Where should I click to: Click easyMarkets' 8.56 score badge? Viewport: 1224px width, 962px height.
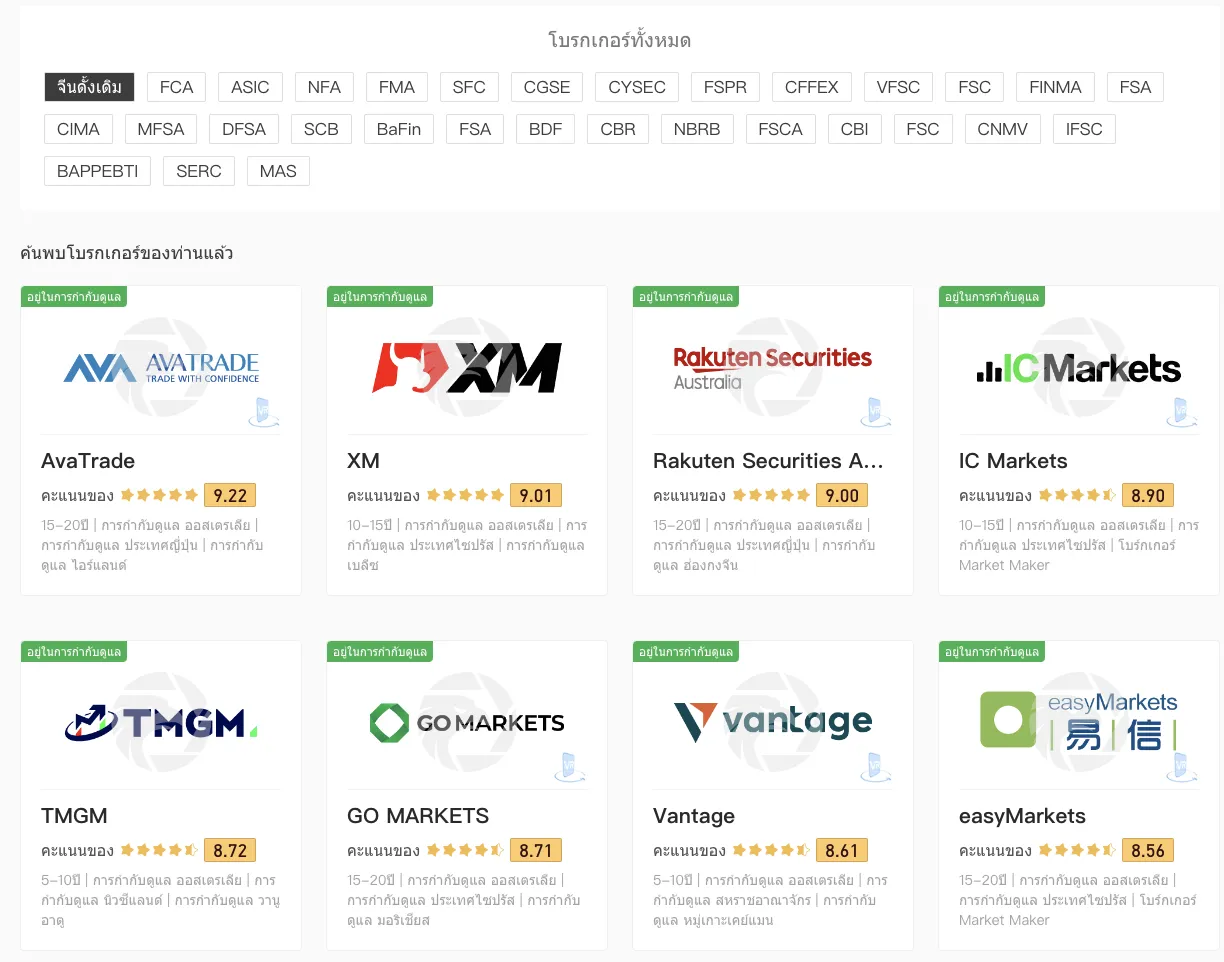[x=1148, y=850]
